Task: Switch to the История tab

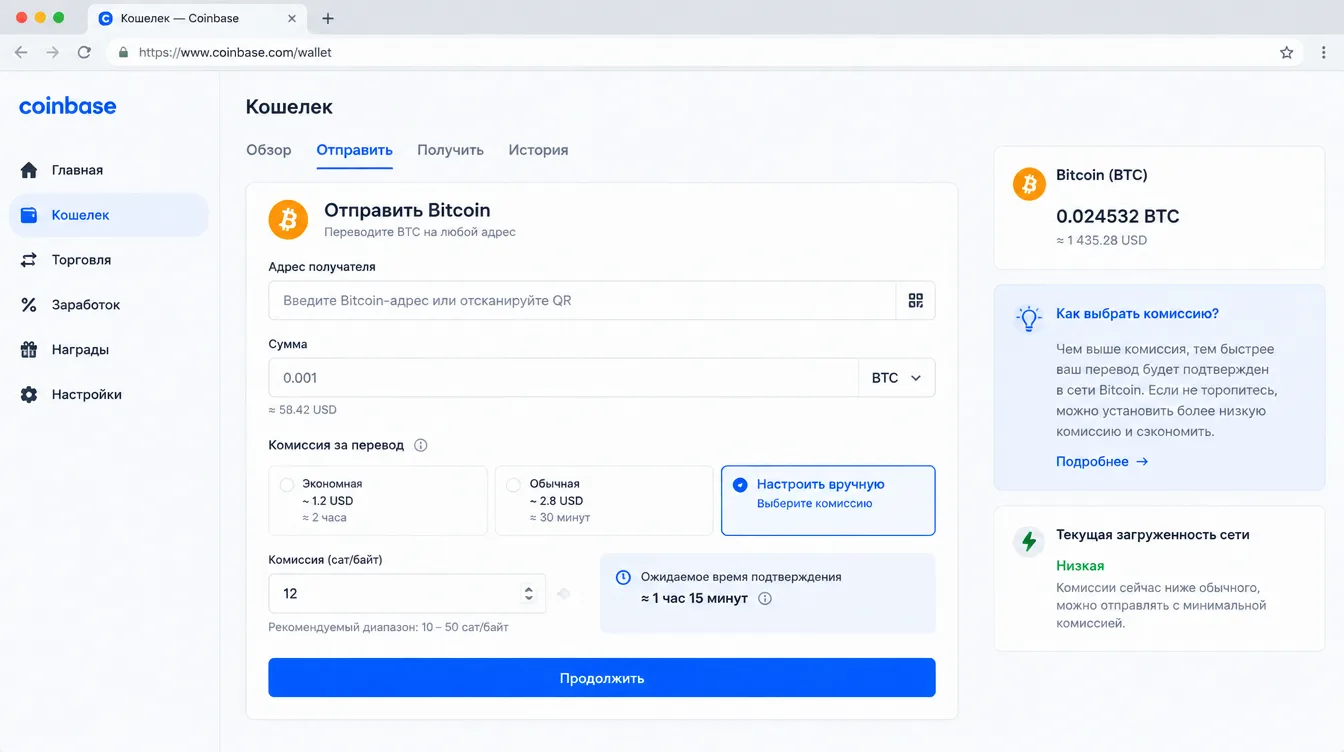Action: click(538, 150)
